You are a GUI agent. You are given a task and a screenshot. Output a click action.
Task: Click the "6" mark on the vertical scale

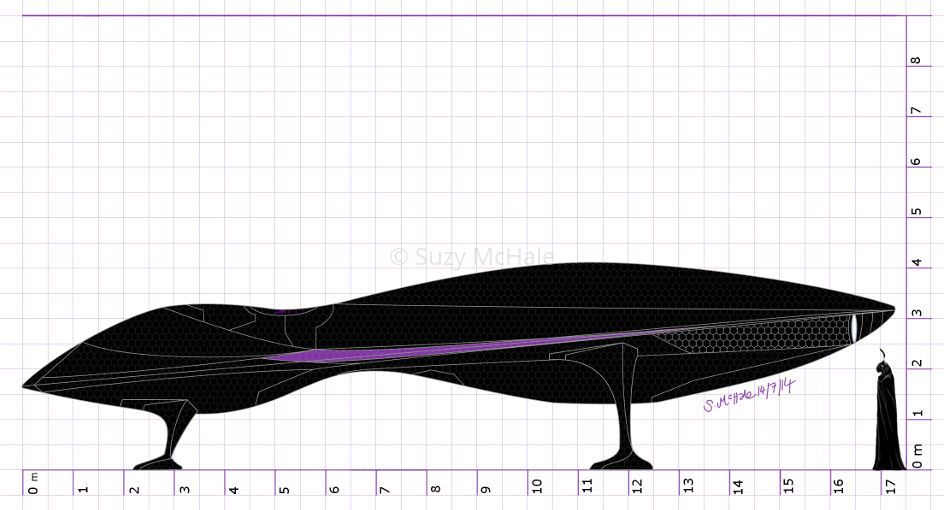click(x=916, y=161)
